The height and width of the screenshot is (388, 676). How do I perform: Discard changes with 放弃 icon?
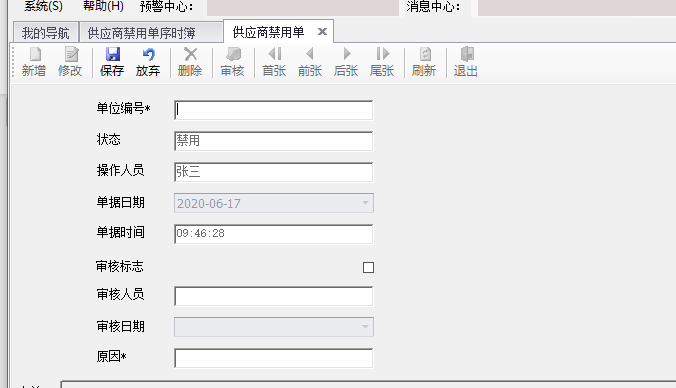coord(148,62)
